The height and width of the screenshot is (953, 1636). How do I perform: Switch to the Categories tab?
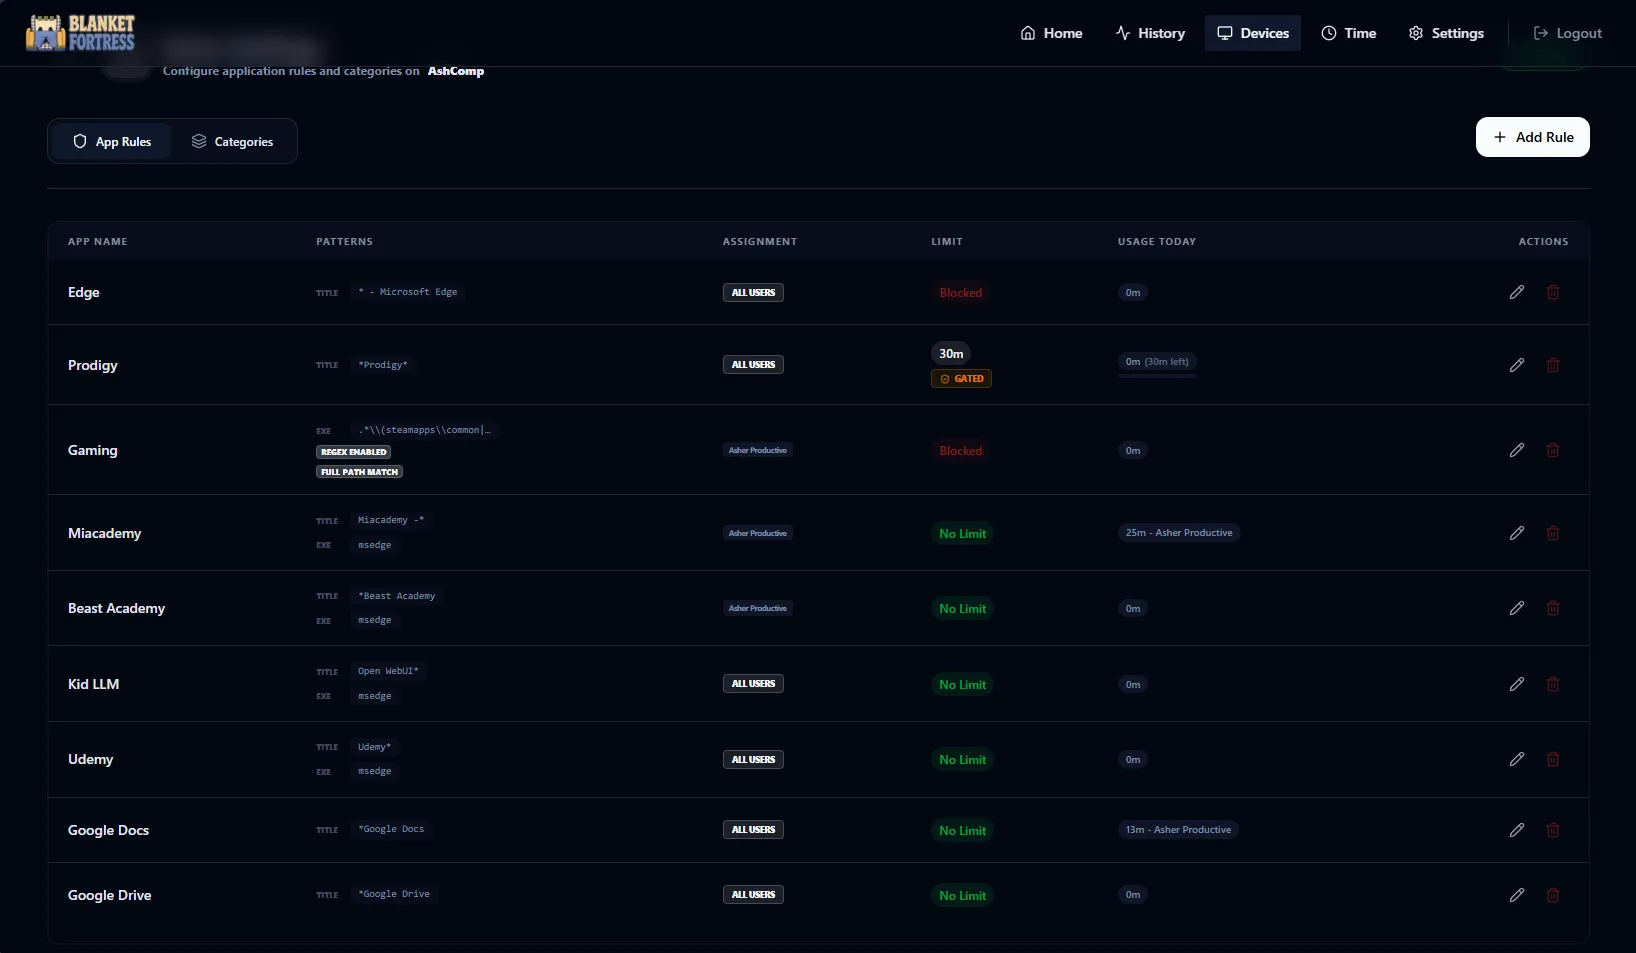click(x=232, y=142)
